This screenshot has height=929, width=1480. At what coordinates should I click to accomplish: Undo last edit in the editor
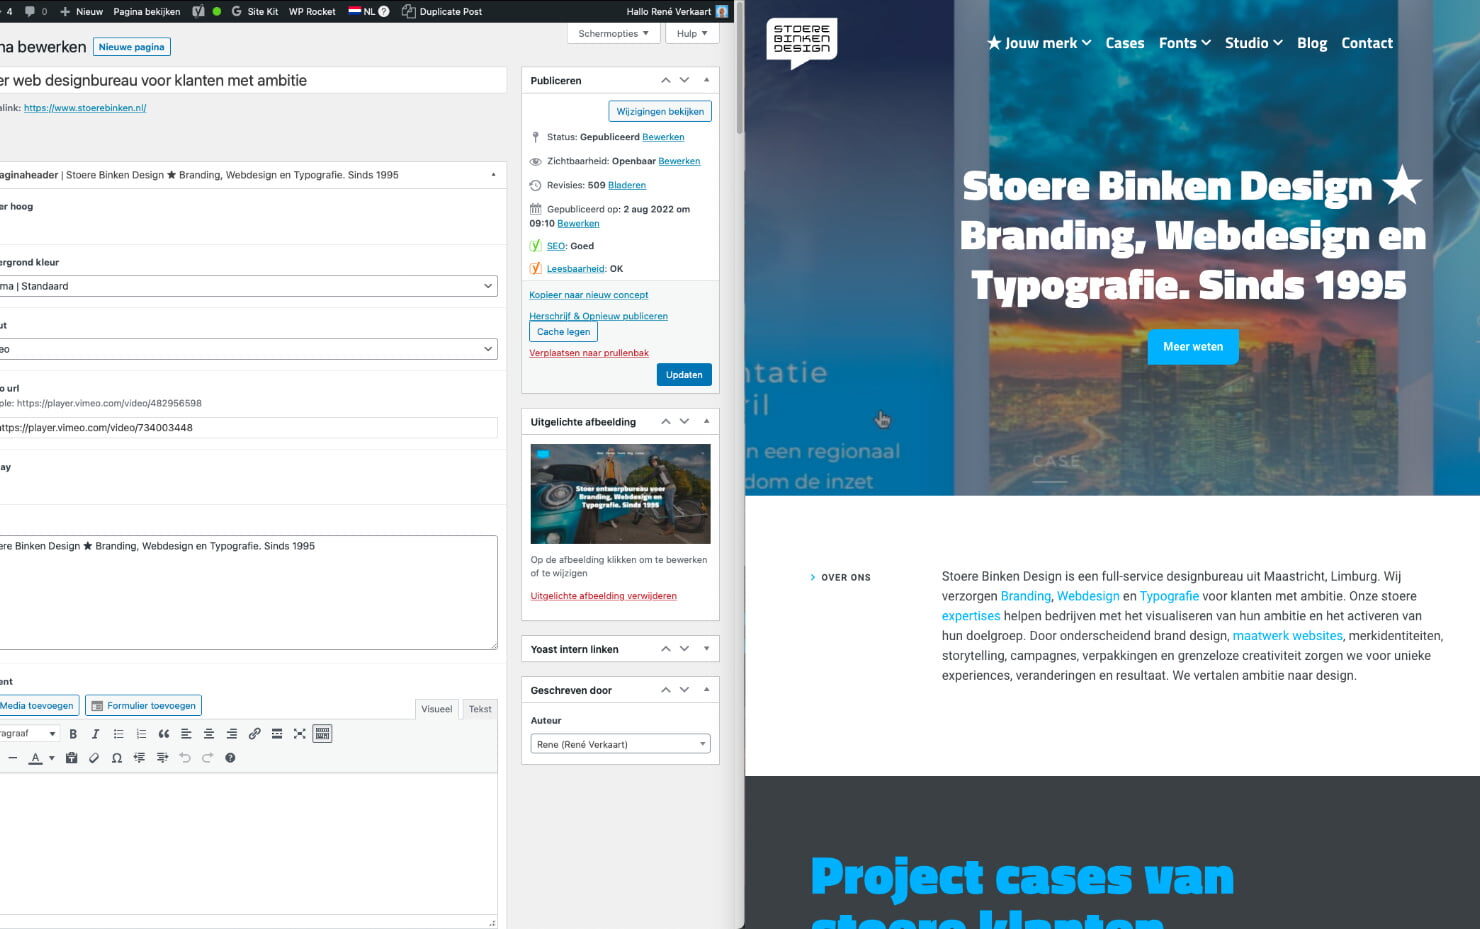pyautogui.click(x=185, y=758)
